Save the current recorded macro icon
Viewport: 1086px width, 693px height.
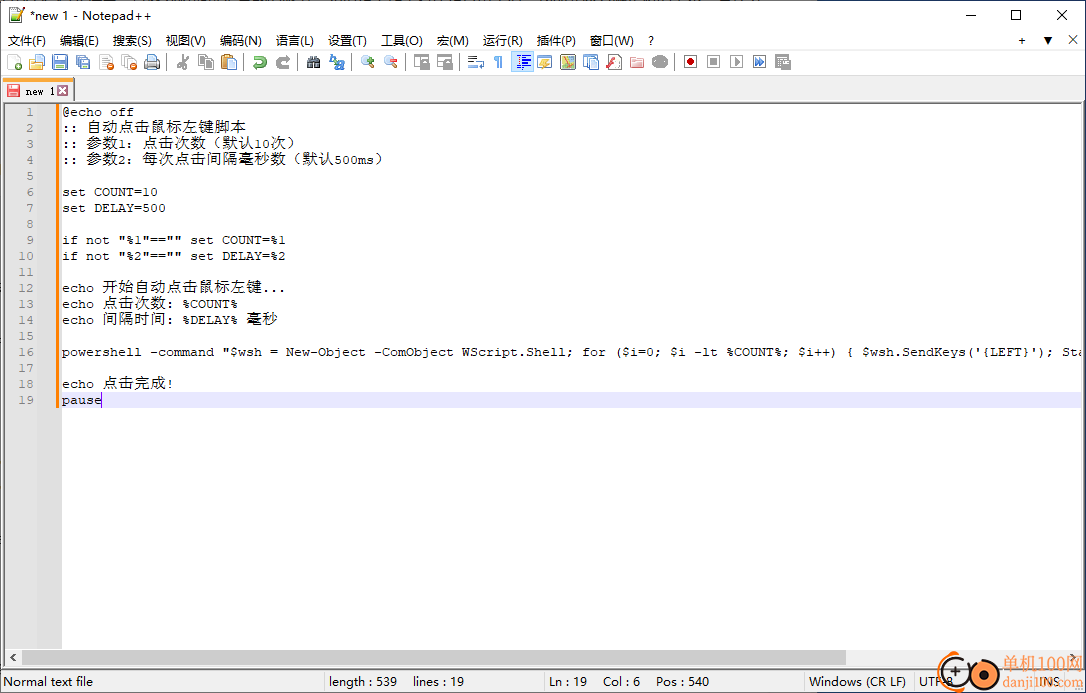pyautogui.click(x=783, y=62)
